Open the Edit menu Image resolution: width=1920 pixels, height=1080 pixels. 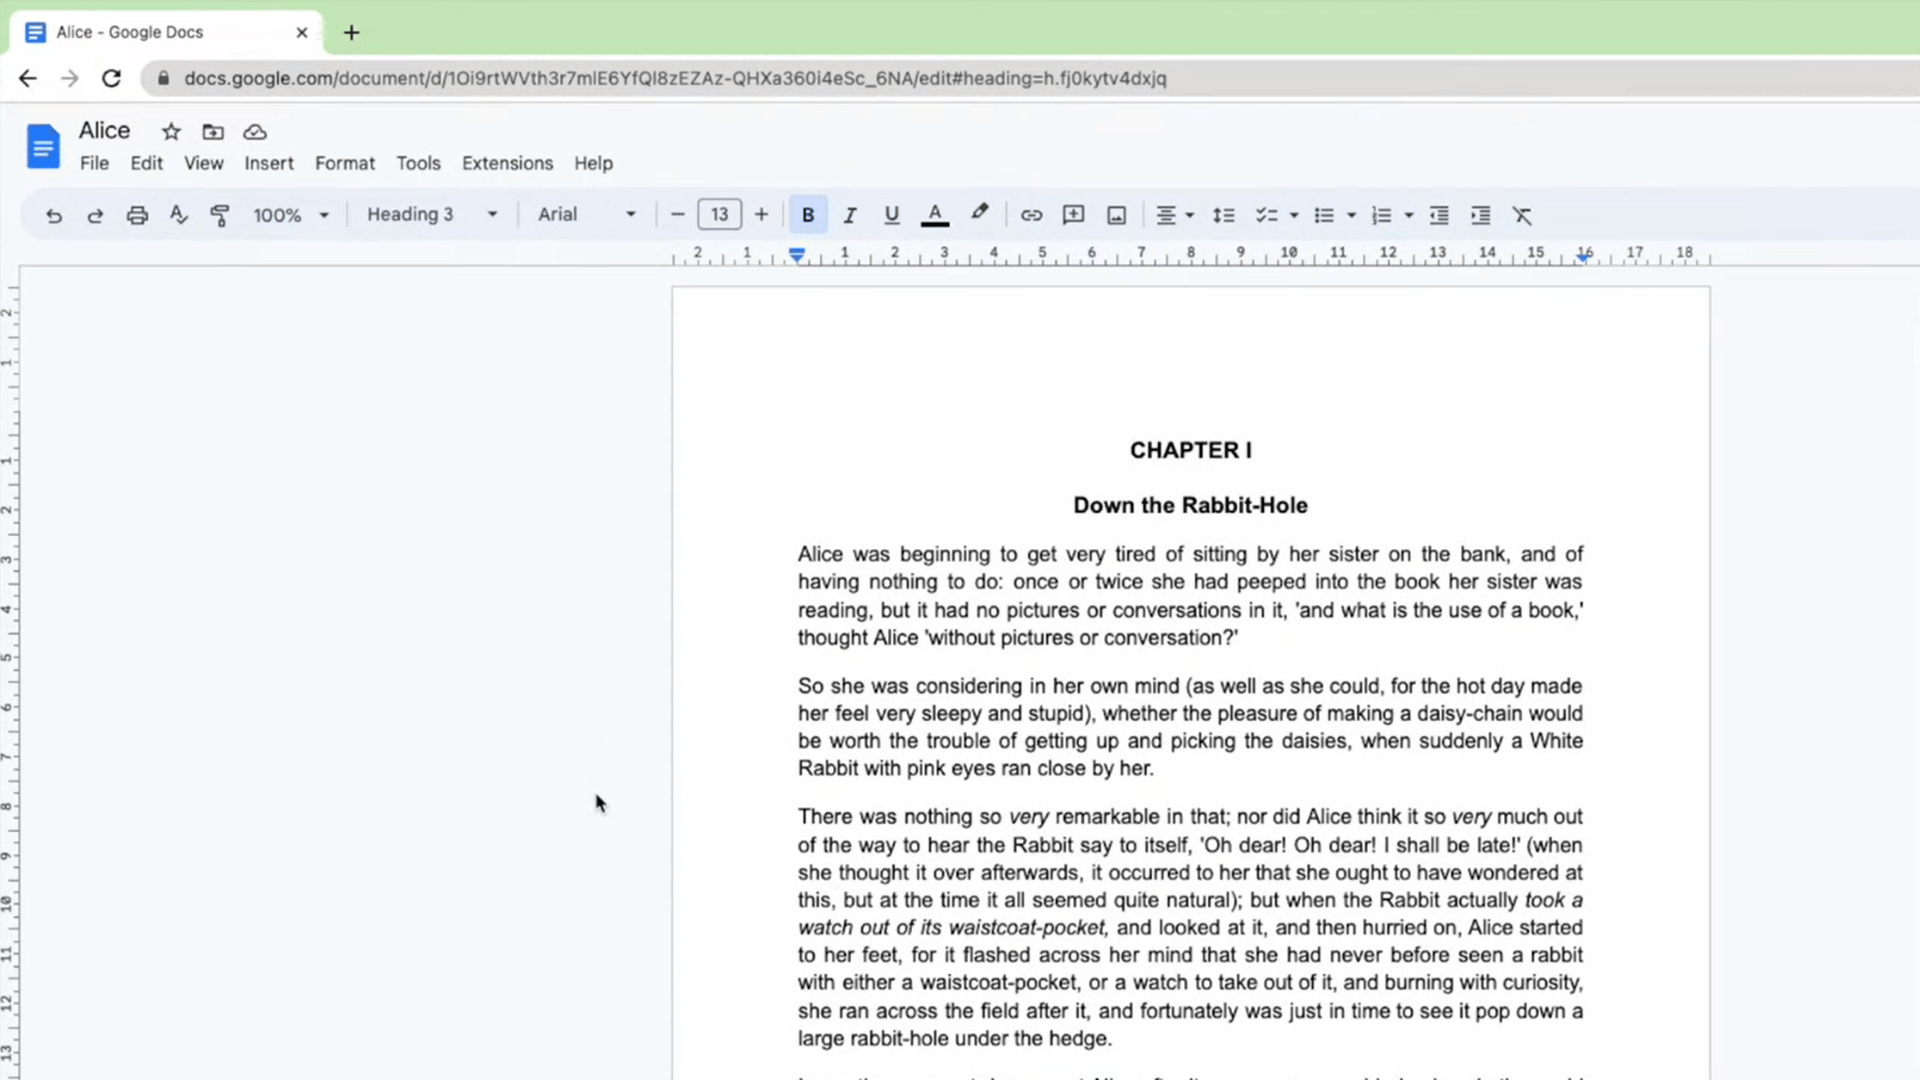(146, 163)
